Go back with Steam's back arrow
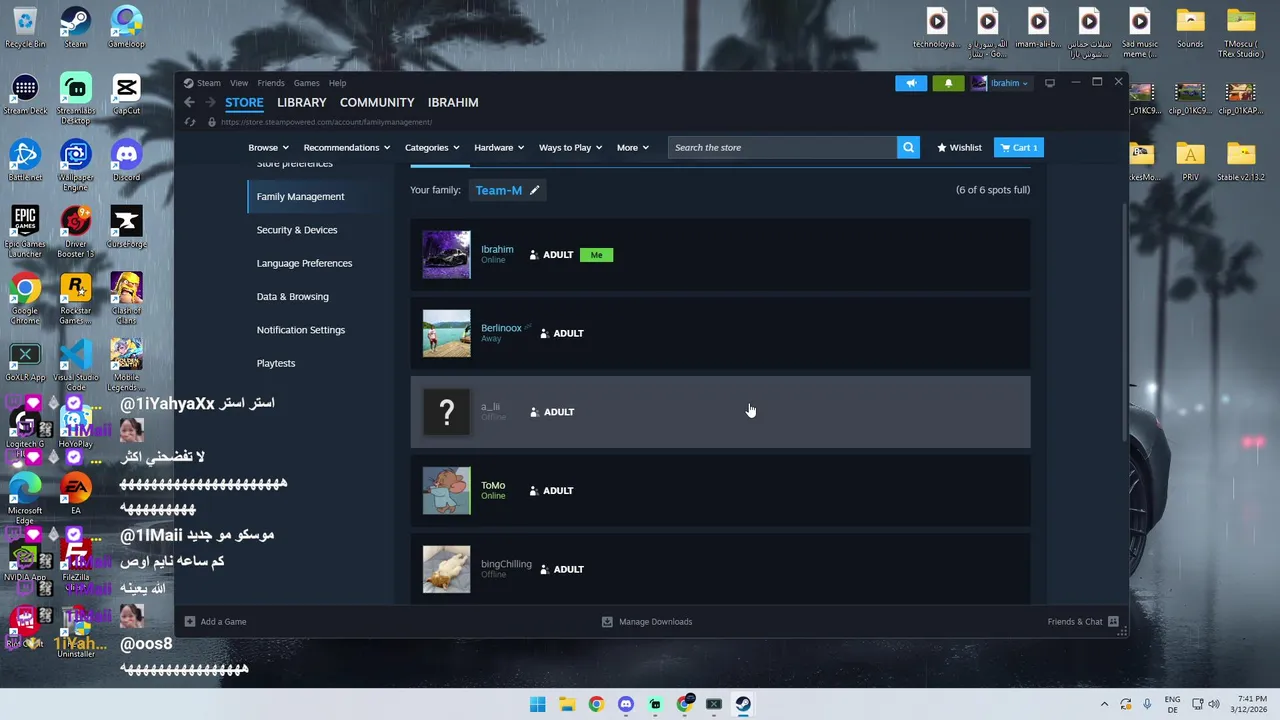 pos(189,102)
